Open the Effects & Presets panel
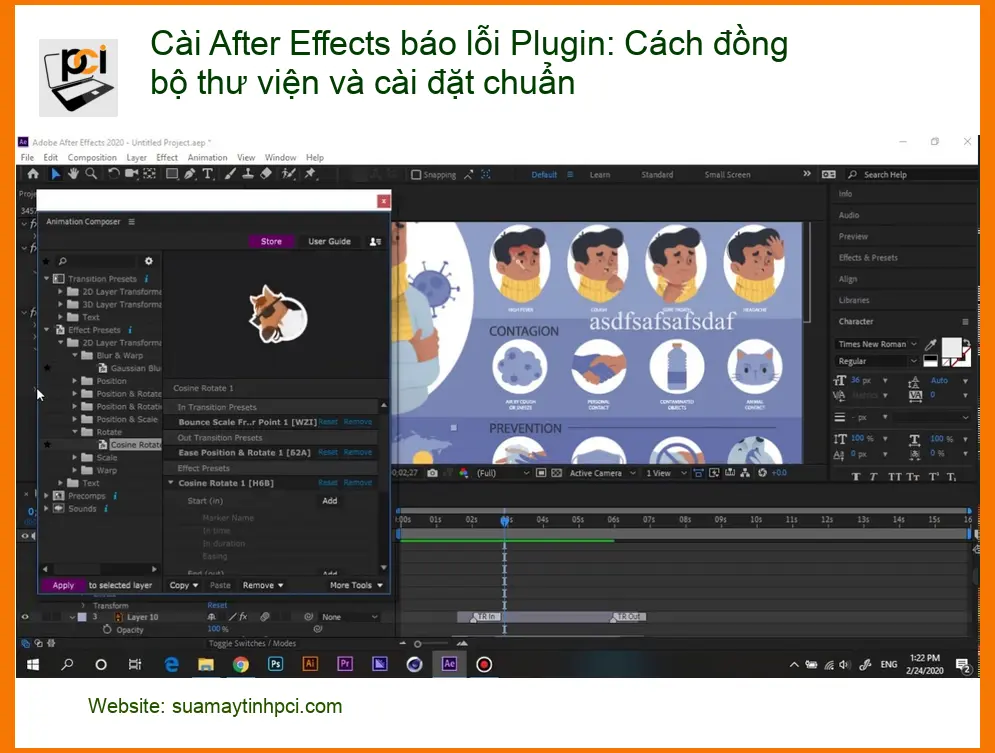 click(x=868, y=258)
